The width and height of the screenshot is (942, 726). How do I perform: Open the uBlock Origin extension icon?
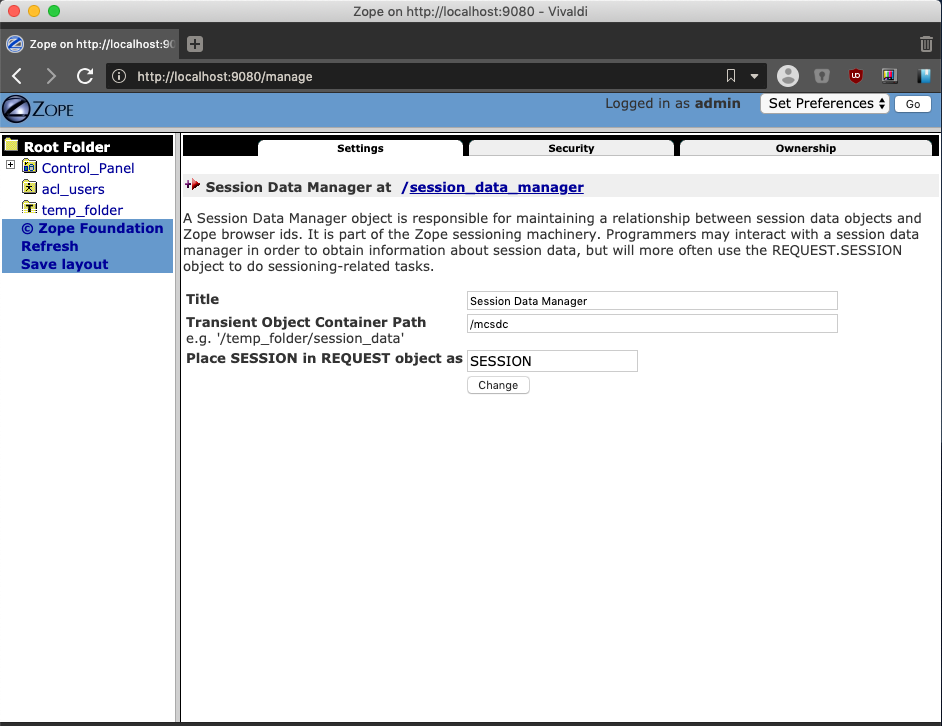(x=855, y=76)
